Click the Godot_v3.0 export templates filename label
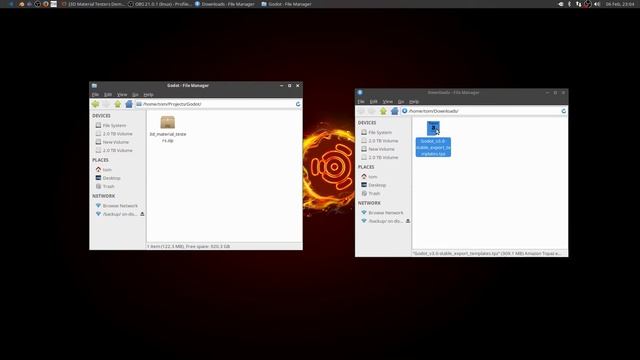Viewport: 640px width, 360px height. coord(433,147)
